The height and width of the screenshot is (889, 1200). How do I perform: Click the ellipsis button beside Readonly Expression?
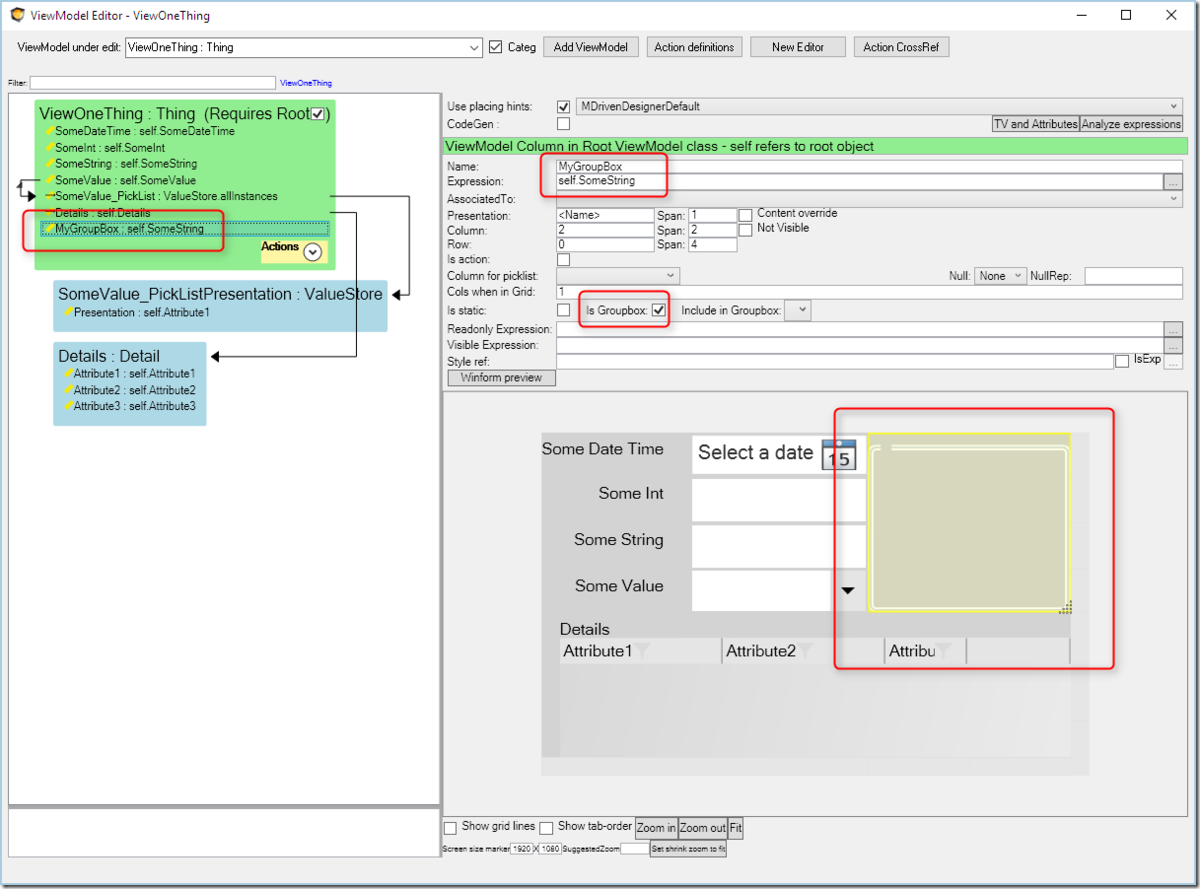(1173, 329)
